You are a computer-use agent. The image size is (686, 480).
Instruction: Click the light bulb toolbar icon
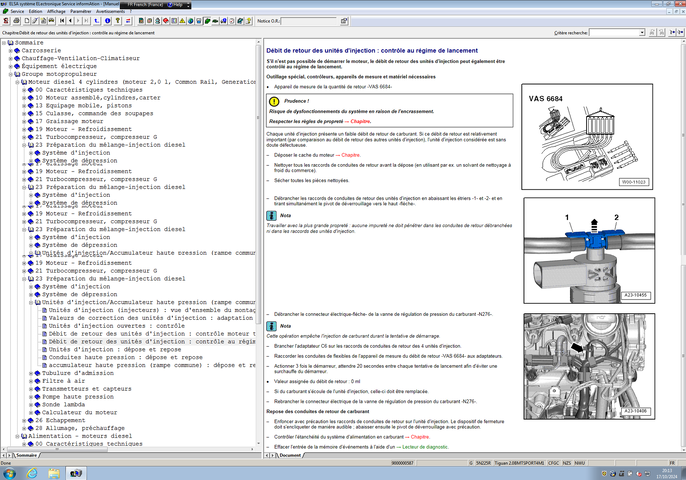coord(248,21)
